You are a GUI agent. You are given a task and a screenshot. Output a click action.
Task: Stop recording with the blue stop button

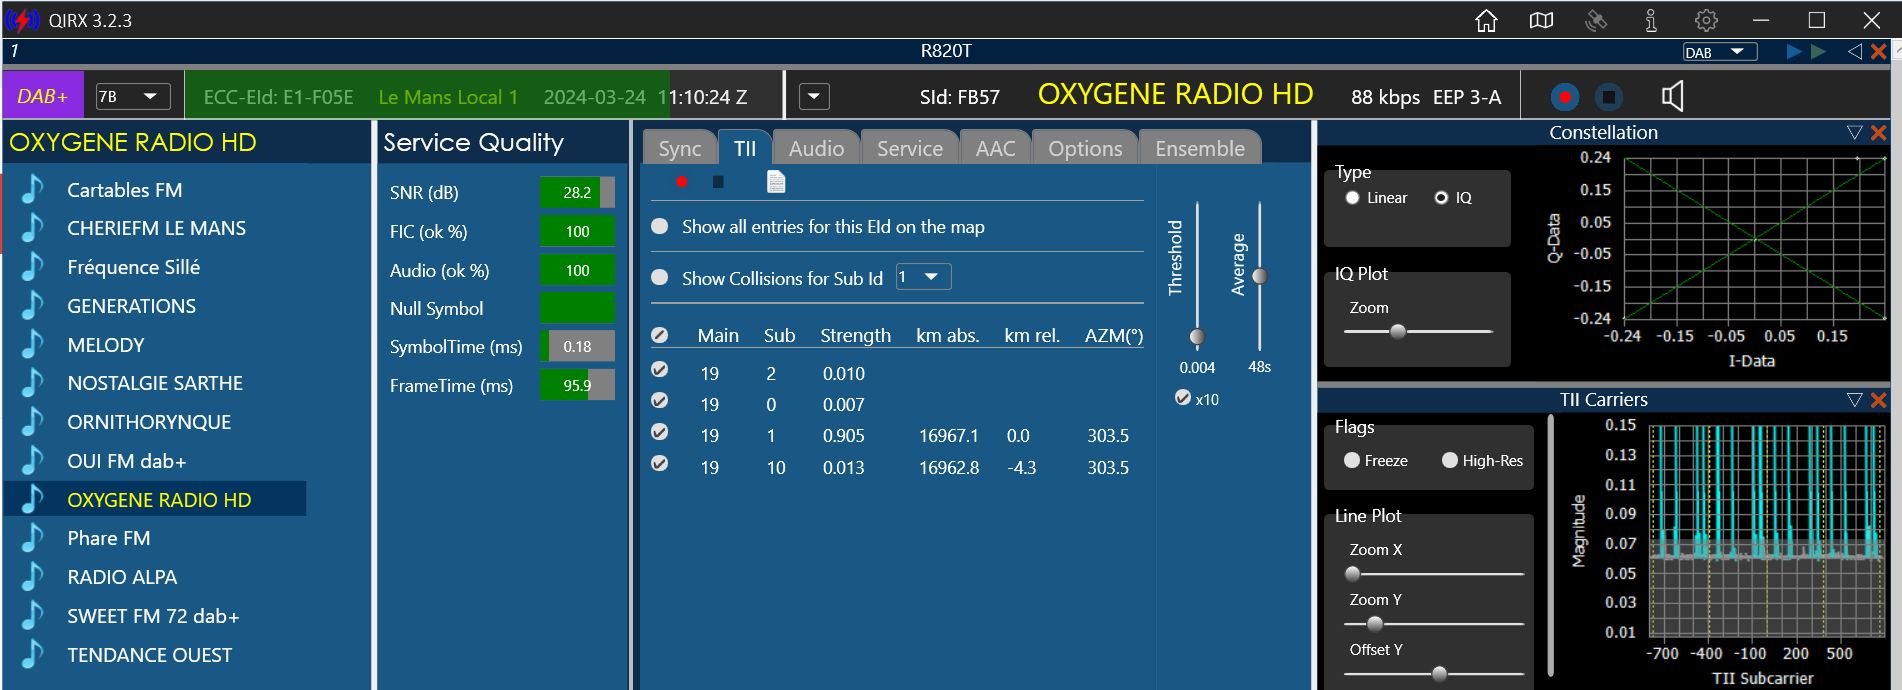tap(1608, 97)
